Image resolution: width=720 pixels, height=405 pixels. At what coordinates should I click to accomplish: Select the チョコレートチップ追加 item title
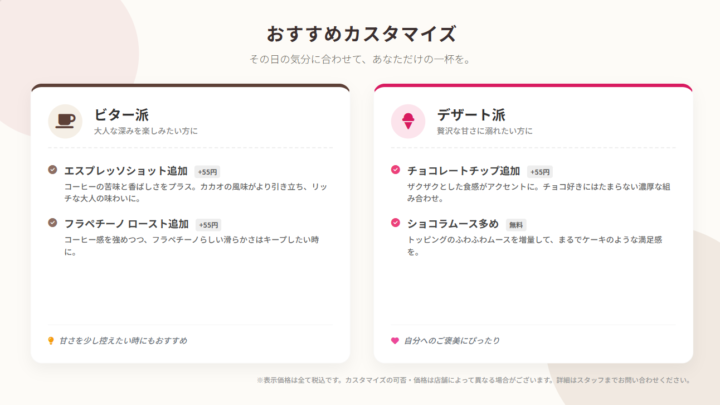click(x=463, y=171)
